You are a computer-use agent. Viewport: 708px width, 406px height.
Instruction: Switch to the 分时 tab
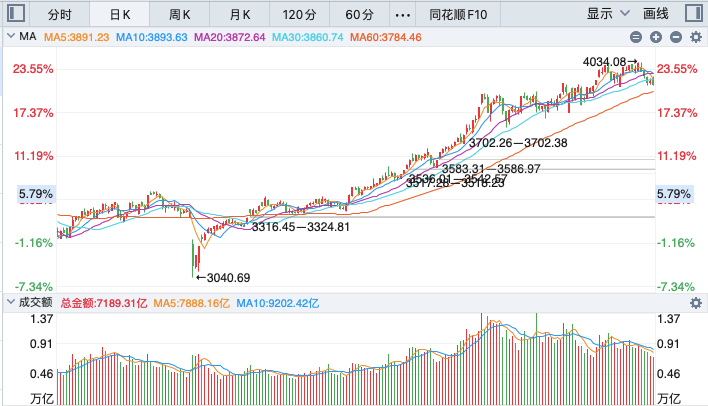[x=60, y=14]
